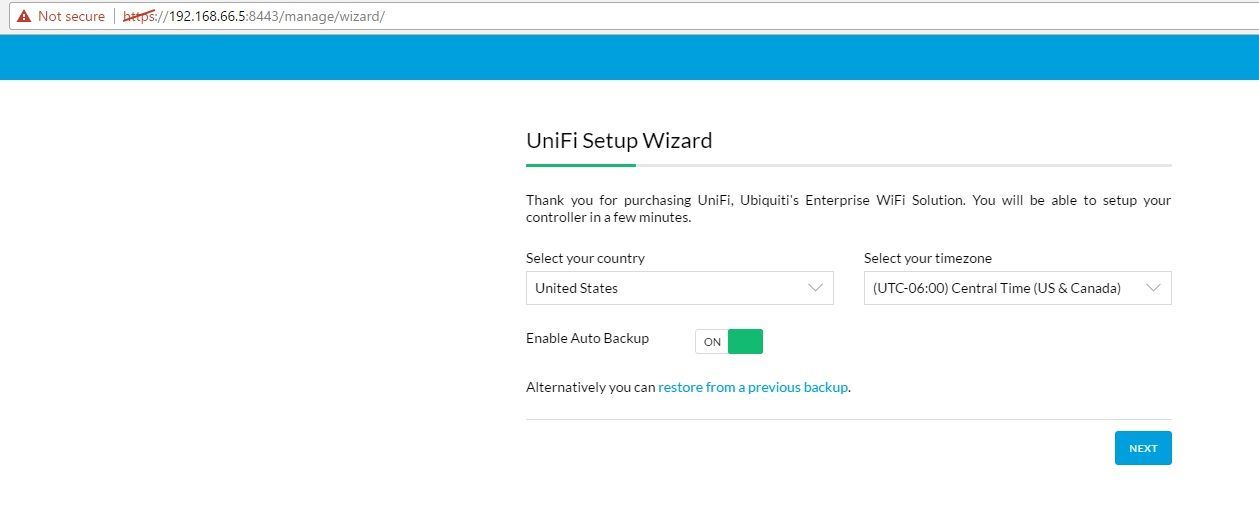Click the red warning triangle icon
This screenshot has height=518, width=1259.
(24, 16)
